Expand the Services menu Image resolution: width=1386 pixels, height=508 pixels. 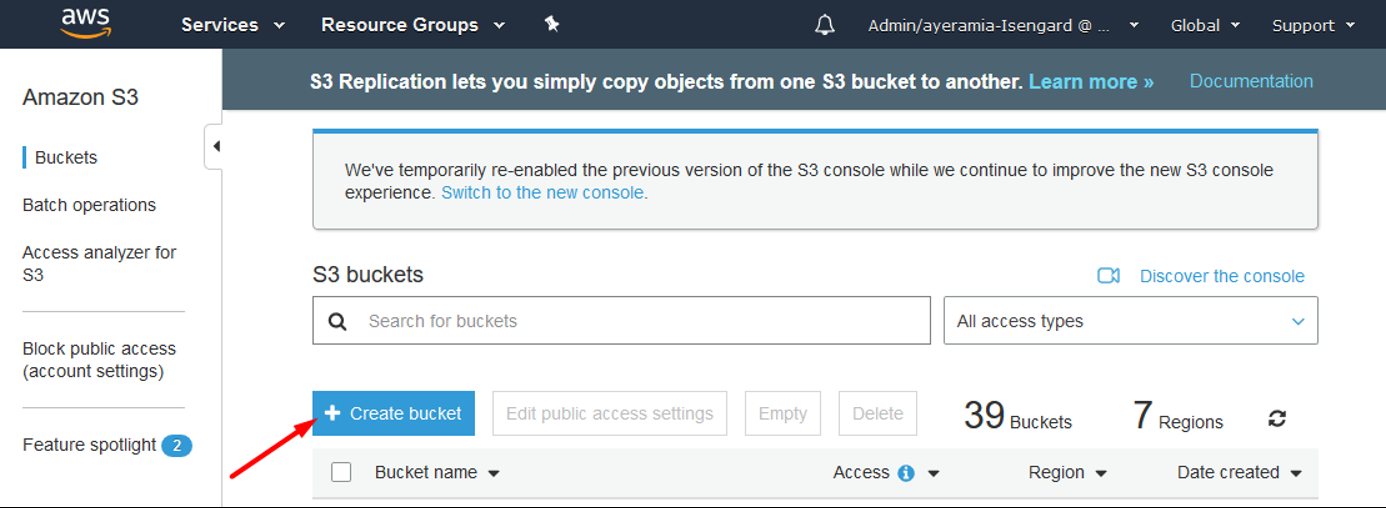tap(233, 25)
